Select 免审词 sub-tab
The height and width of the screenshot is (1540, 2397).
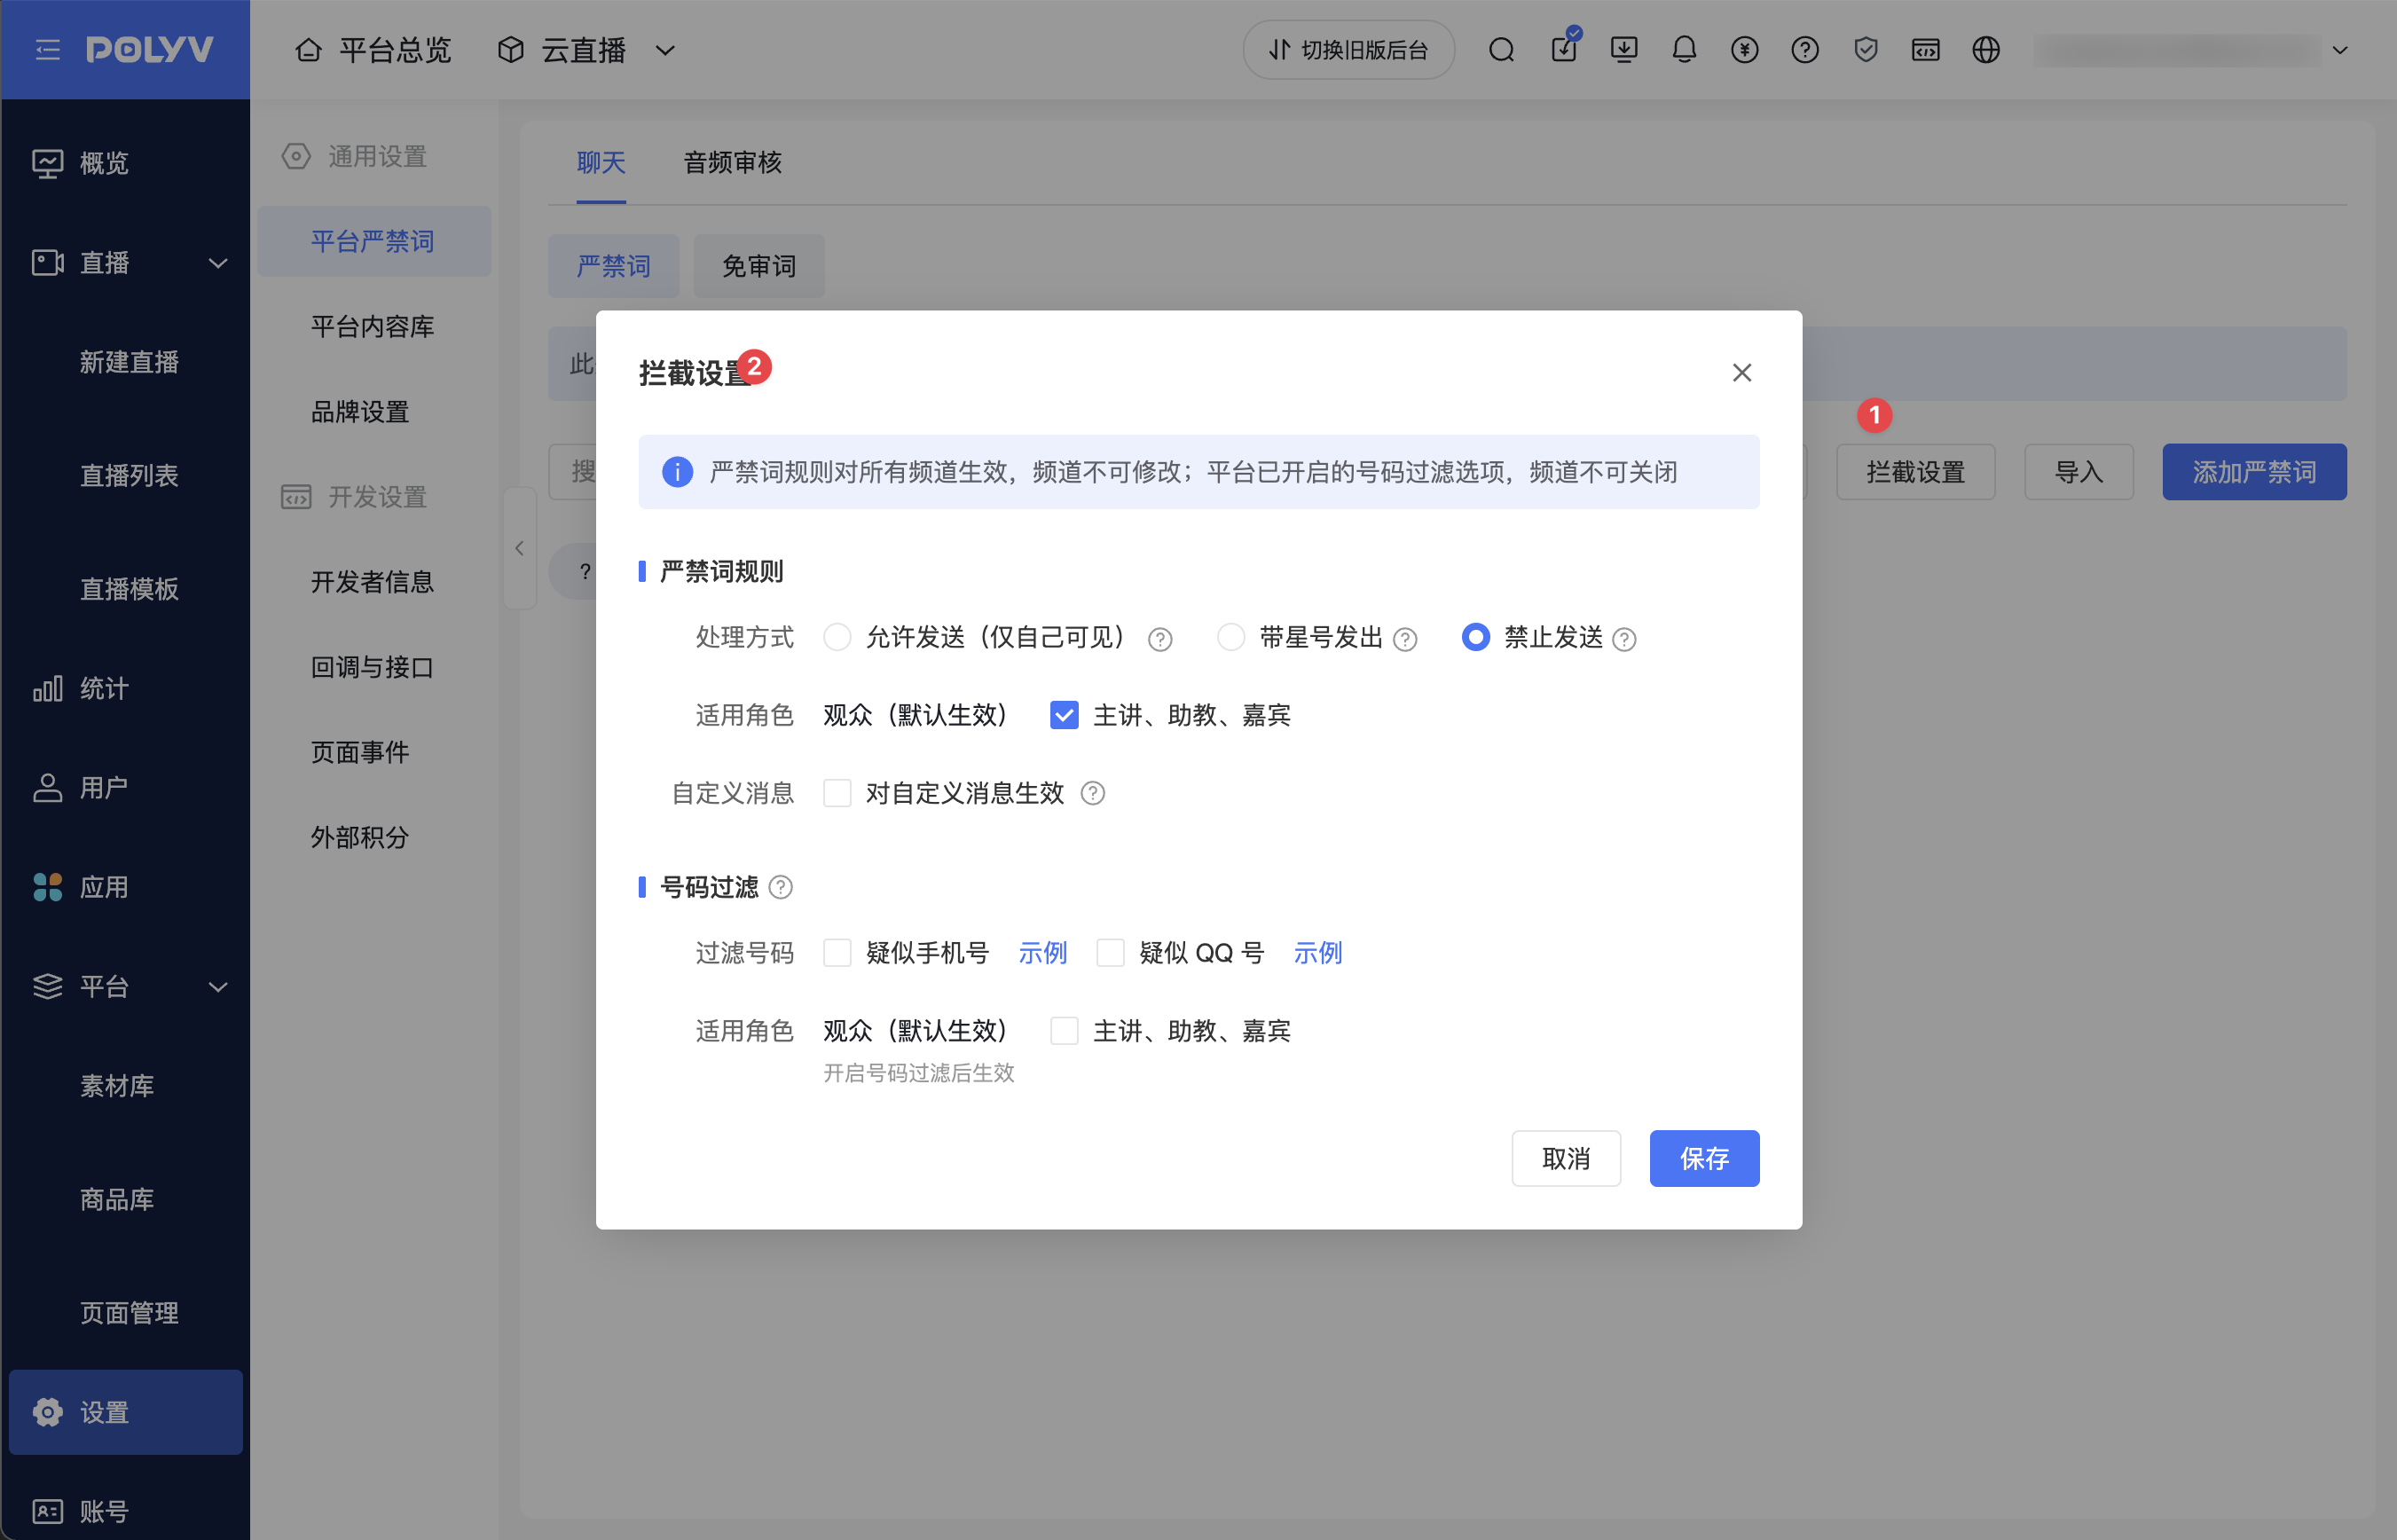pyautogui.click(x=759, y=266)
